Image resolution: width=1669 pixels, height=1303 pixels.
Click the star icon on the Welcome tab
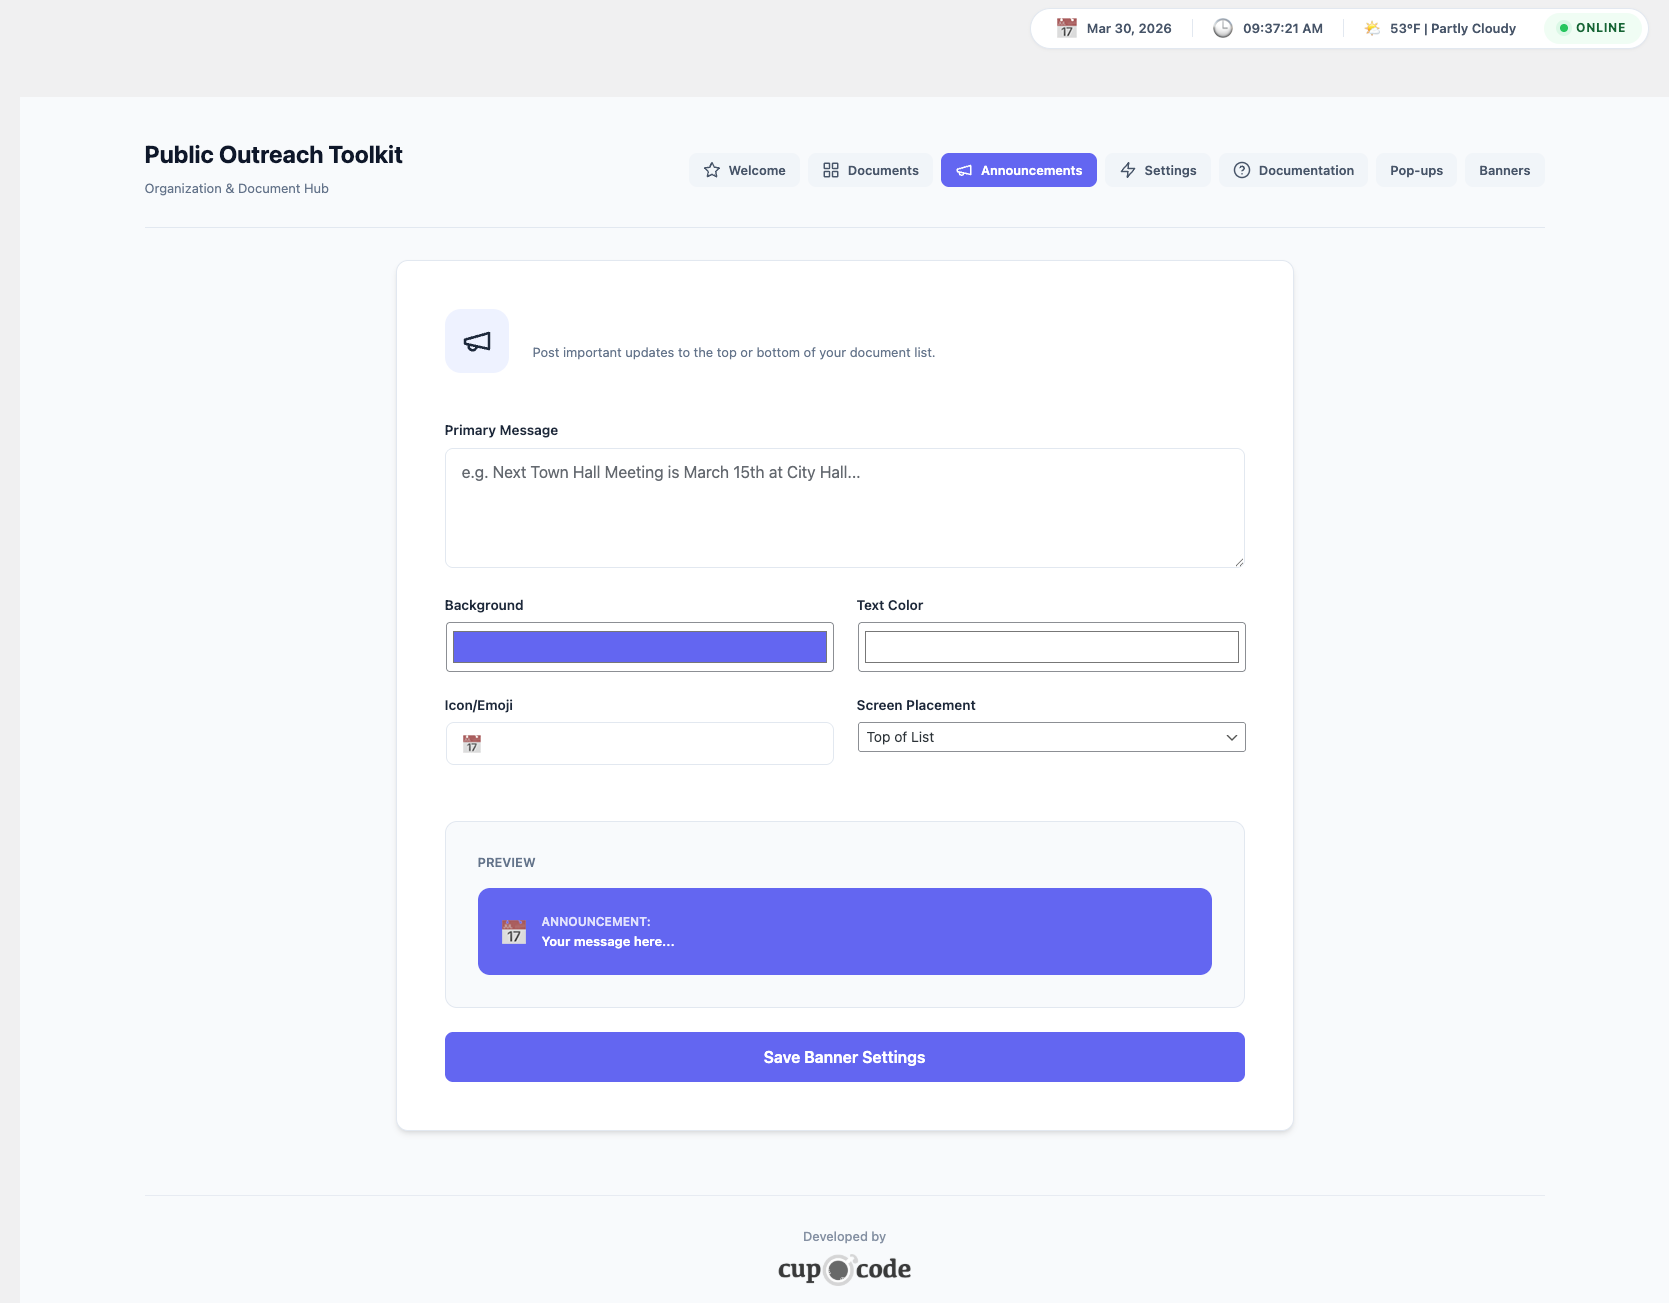click(x=712, y=171)
